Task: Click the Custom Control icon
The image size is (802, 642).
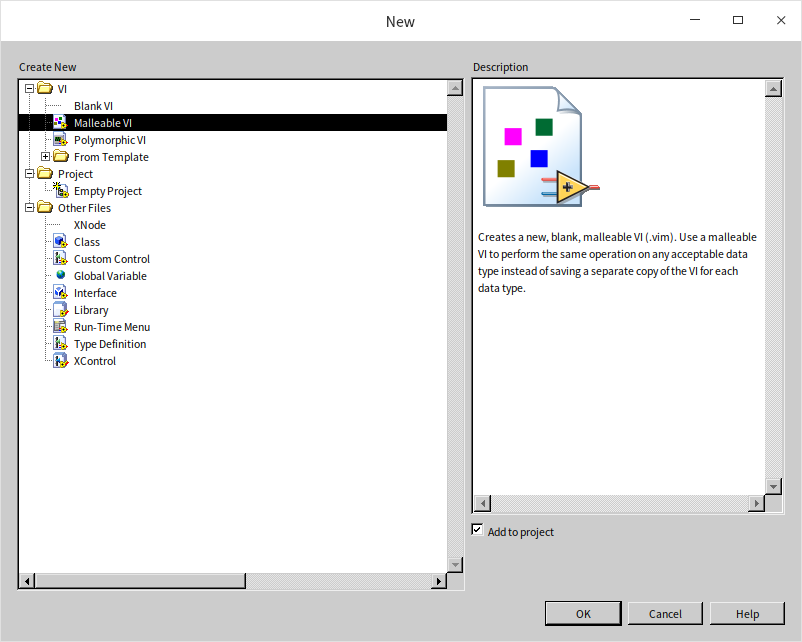Action: pyautogui.click(x=60, y=259)
